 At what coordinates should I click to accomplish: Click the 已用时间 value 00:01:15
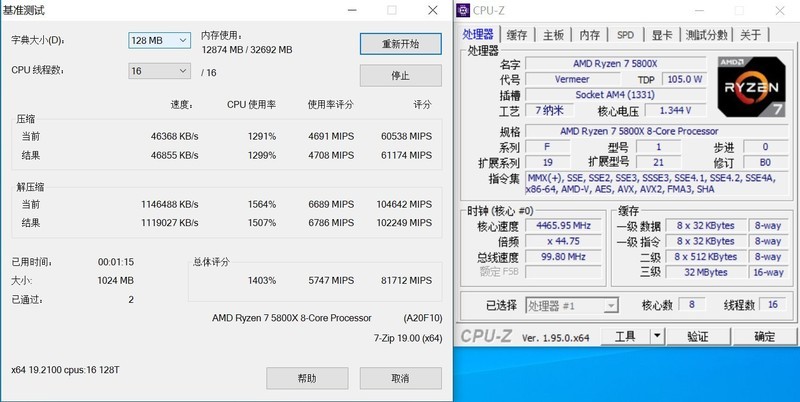coord(116,262)
